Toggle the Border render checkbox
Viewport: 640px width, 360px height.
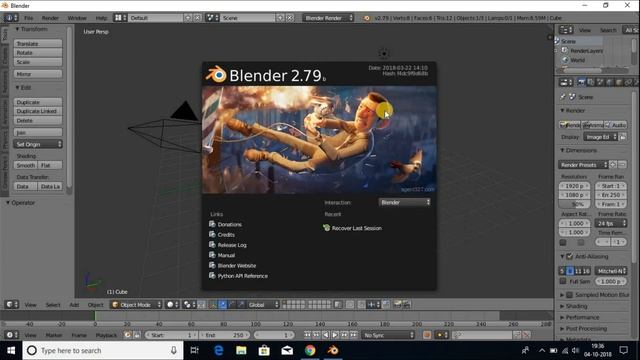pyautogui.click(x=563, y=242)
